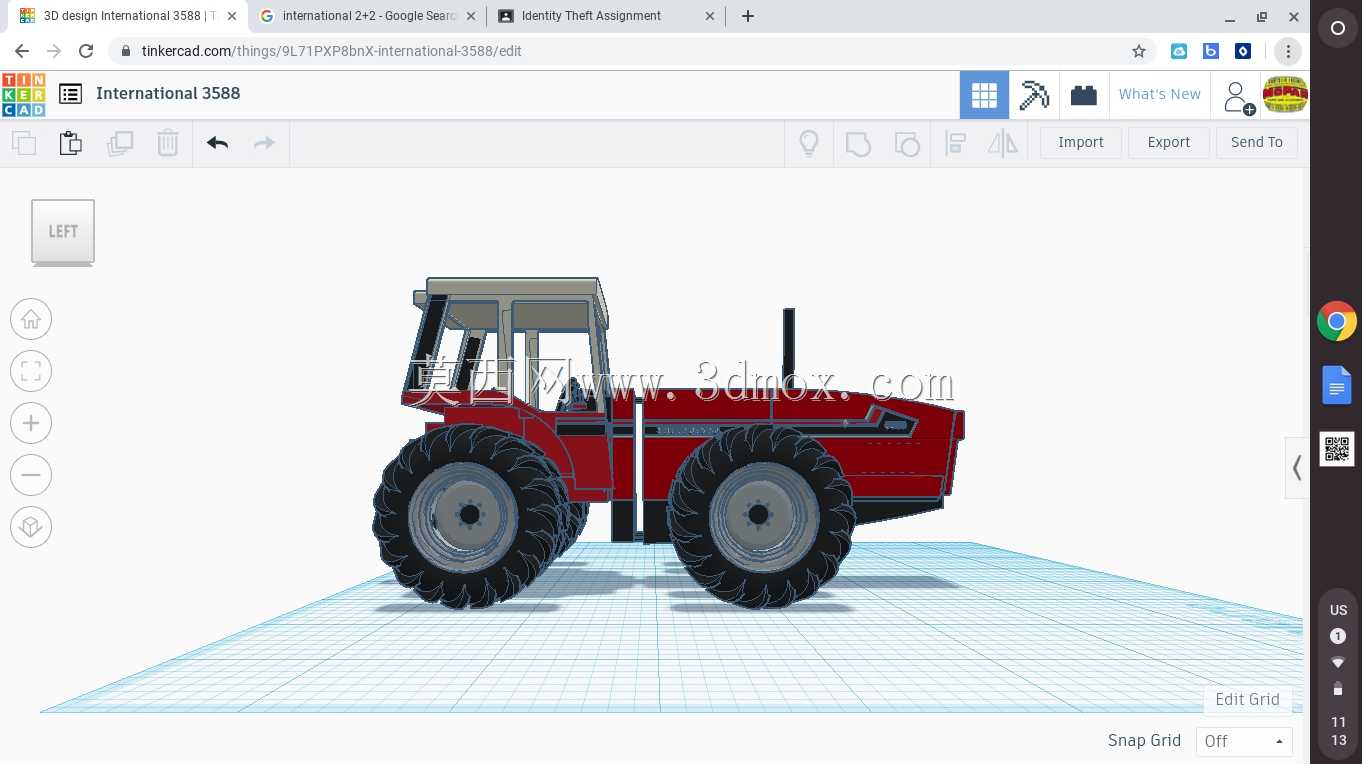
Task: Open Google Docs from the shelf
Action: coord(1337,386)
